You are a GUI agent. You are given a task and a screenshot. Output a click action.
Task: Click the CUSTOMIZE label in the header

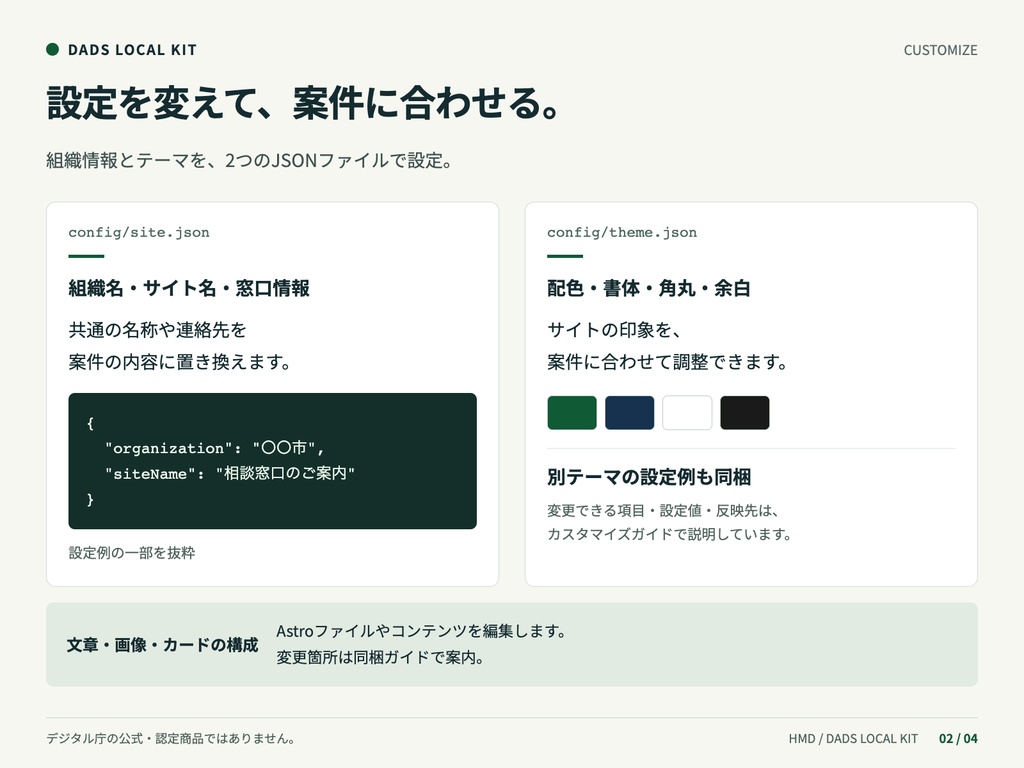click(940, 50)
